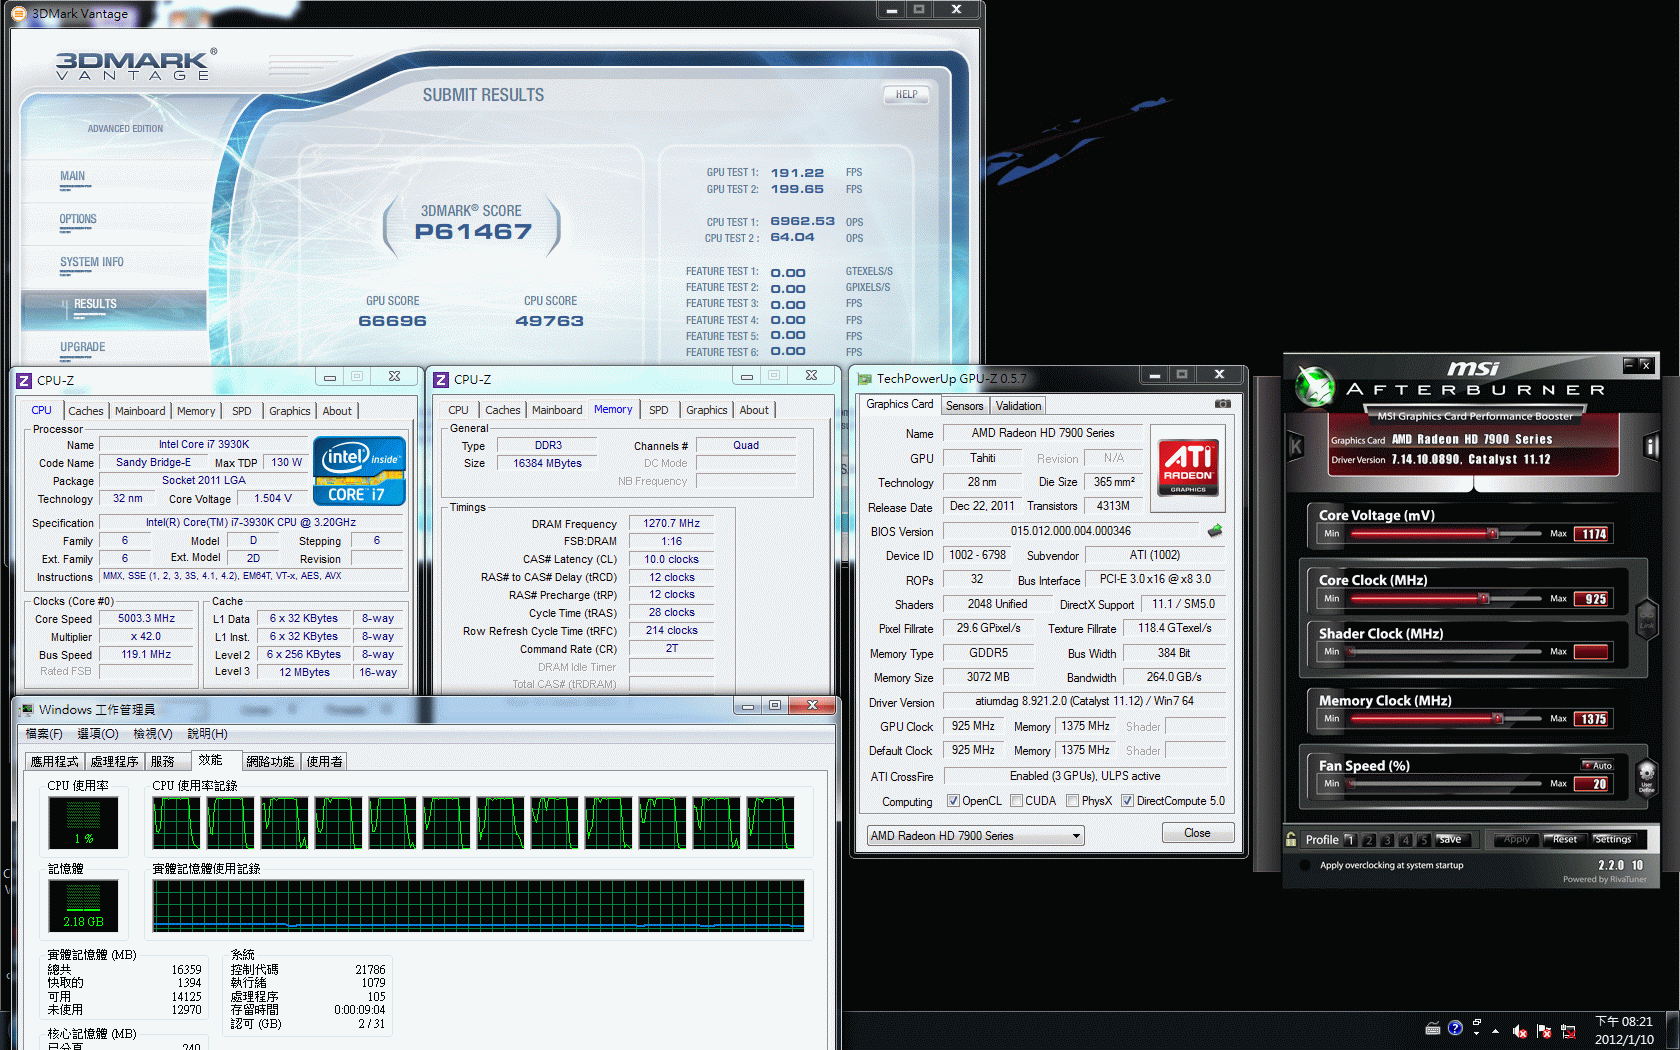This screenshot has width=1680, height=1050.
Task: Open Task Manager 檢視(V) menu
Action: (x=153, y=734)
